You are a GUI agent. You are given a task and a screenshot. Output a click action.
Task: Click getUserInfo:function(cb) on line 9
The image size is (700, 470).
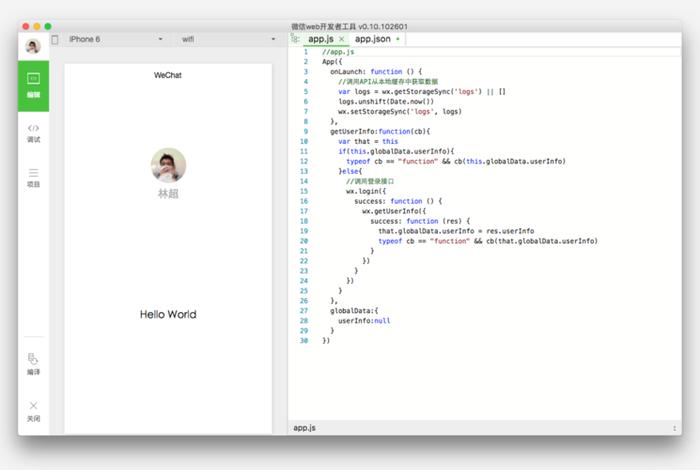coord(380,131)
